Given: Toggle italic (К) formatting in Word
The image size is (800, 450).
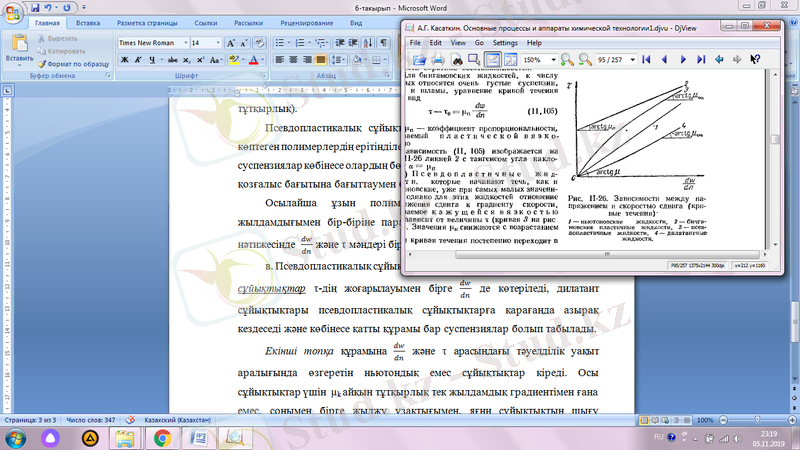Looking at the screenshot, I should 138,60.
